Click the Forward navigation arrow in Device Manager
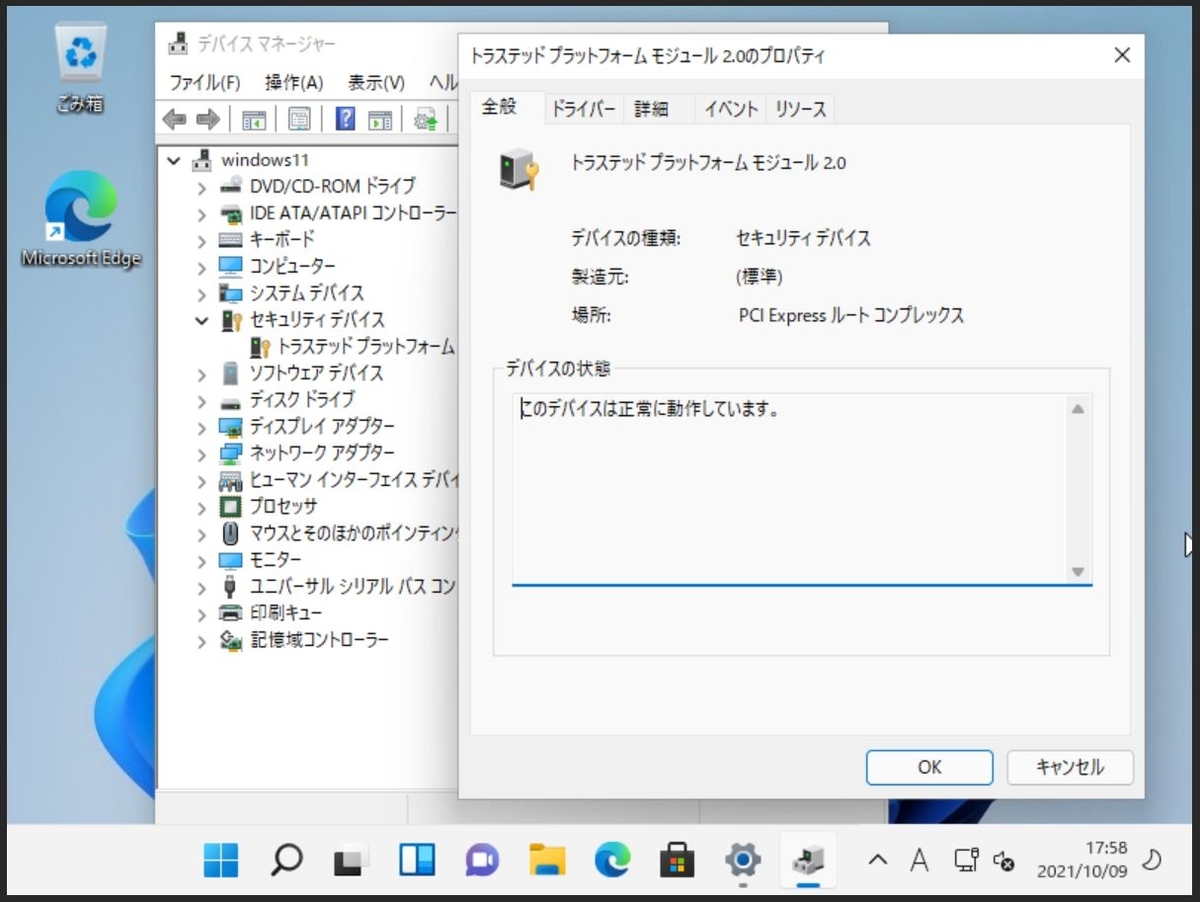 point(206,120)
